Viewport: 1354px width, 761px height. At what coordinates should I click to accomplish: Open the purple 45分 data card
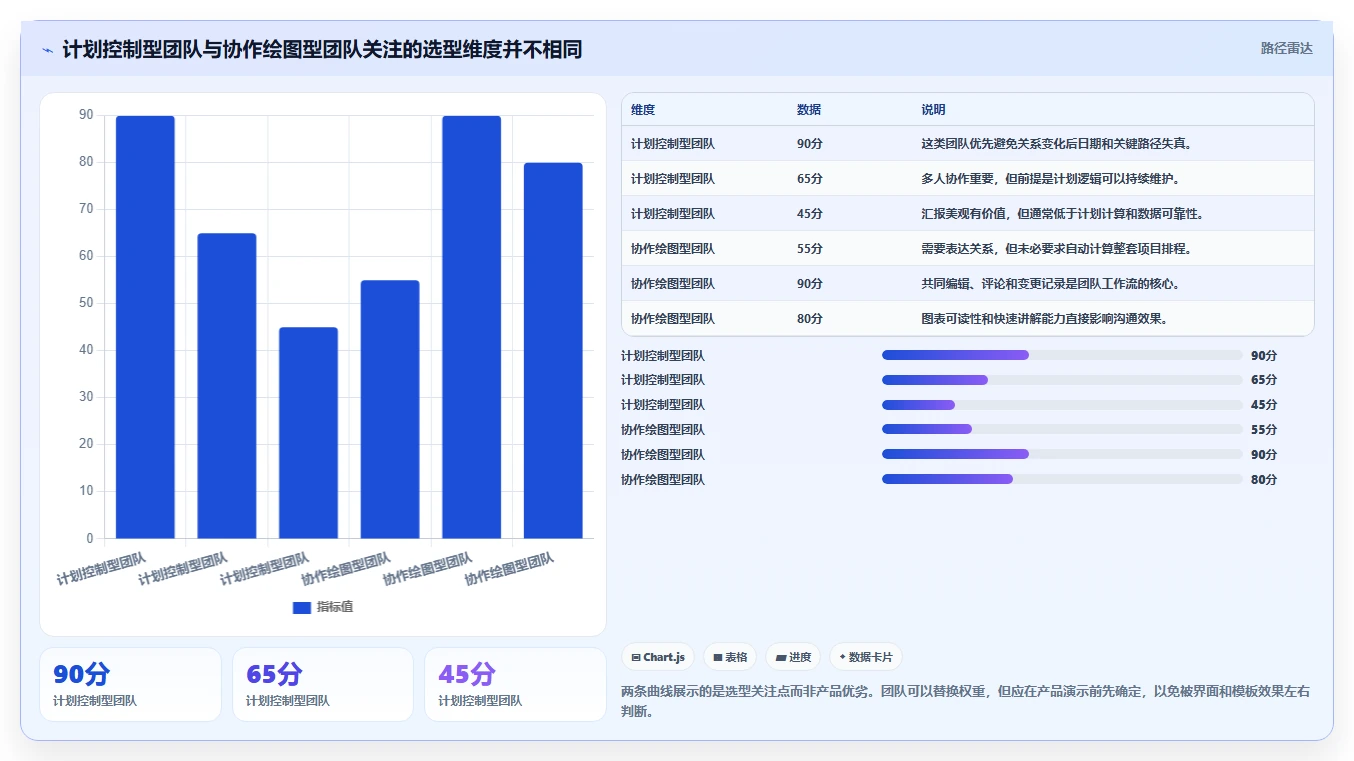coord(515,684)
